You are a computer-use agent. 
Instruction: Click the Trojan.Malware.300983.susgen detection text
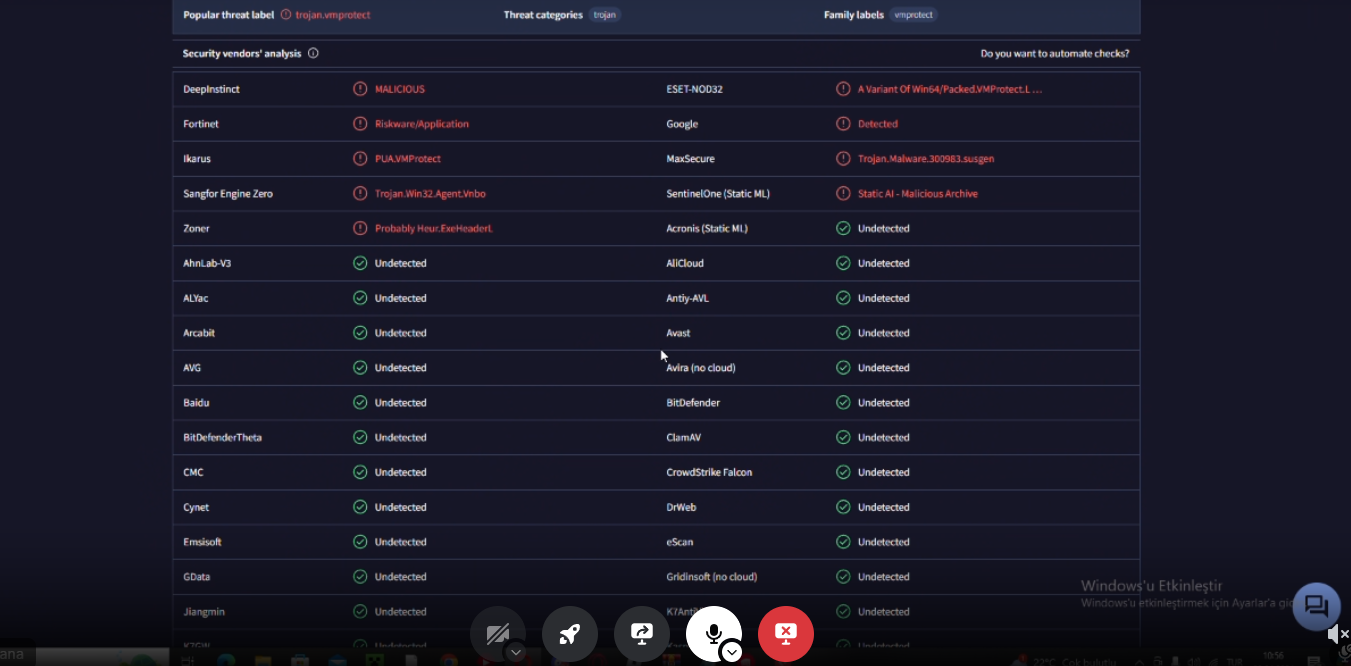click(926, 159)
